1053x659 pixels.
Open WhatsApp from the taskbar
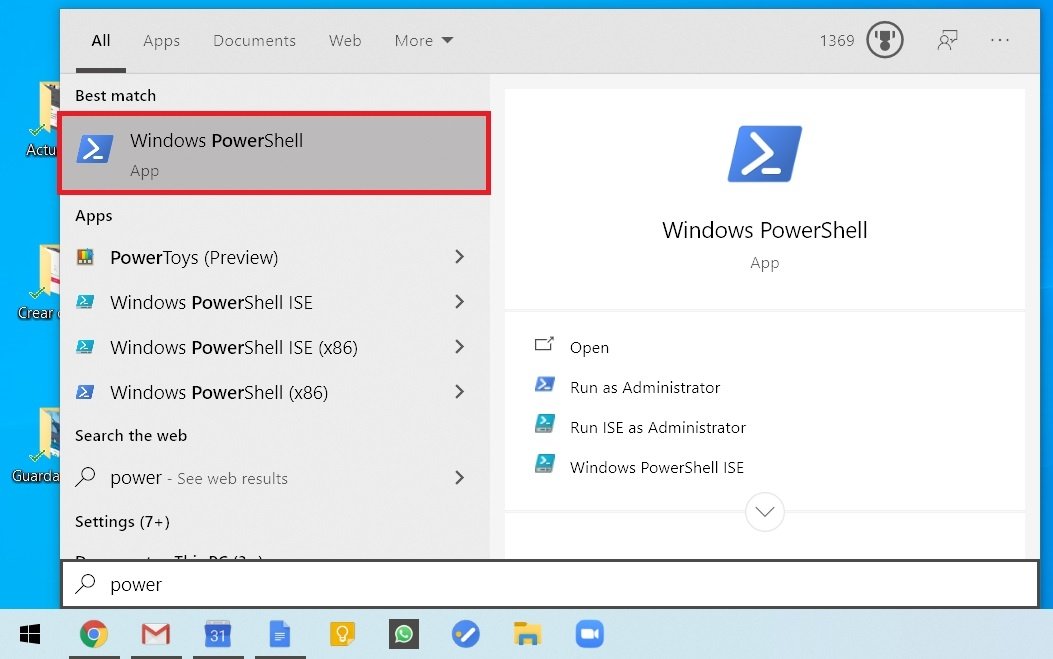tap(404, 634)
